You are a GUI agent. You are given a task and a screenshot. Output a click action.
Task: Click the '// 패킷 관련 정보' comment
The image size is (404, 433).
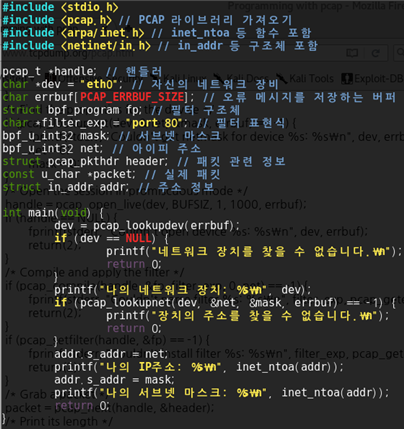pyautogui.click(x=231, y=161)
